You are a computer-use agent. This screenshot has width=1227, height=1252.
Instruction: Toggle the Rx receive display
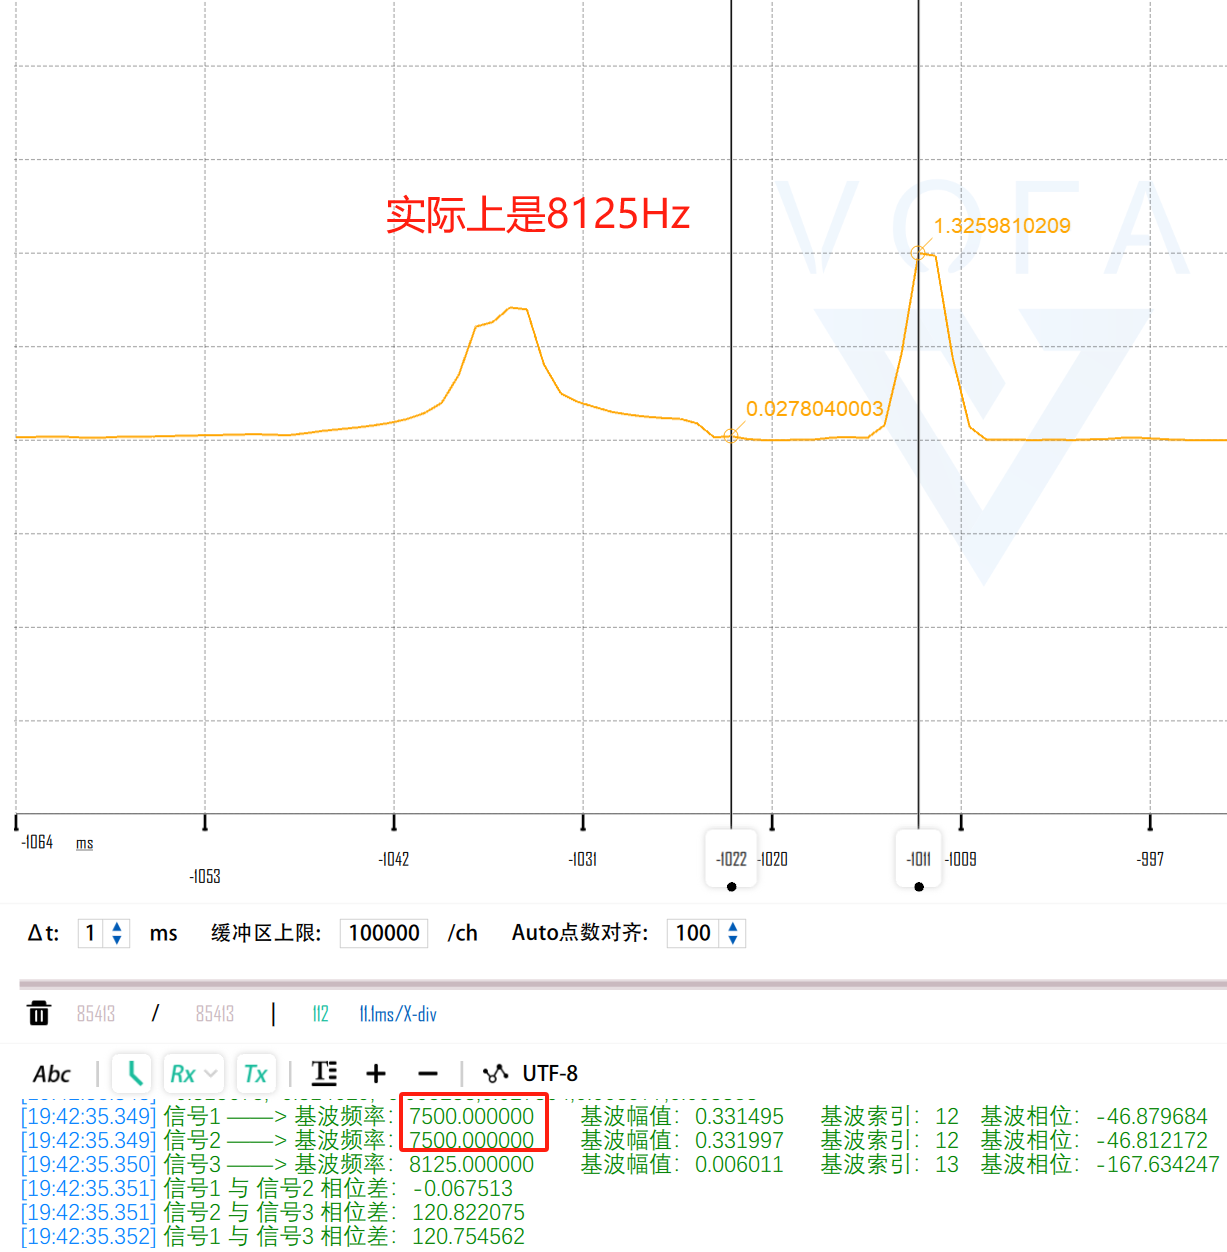click(x=185, y=1073)
